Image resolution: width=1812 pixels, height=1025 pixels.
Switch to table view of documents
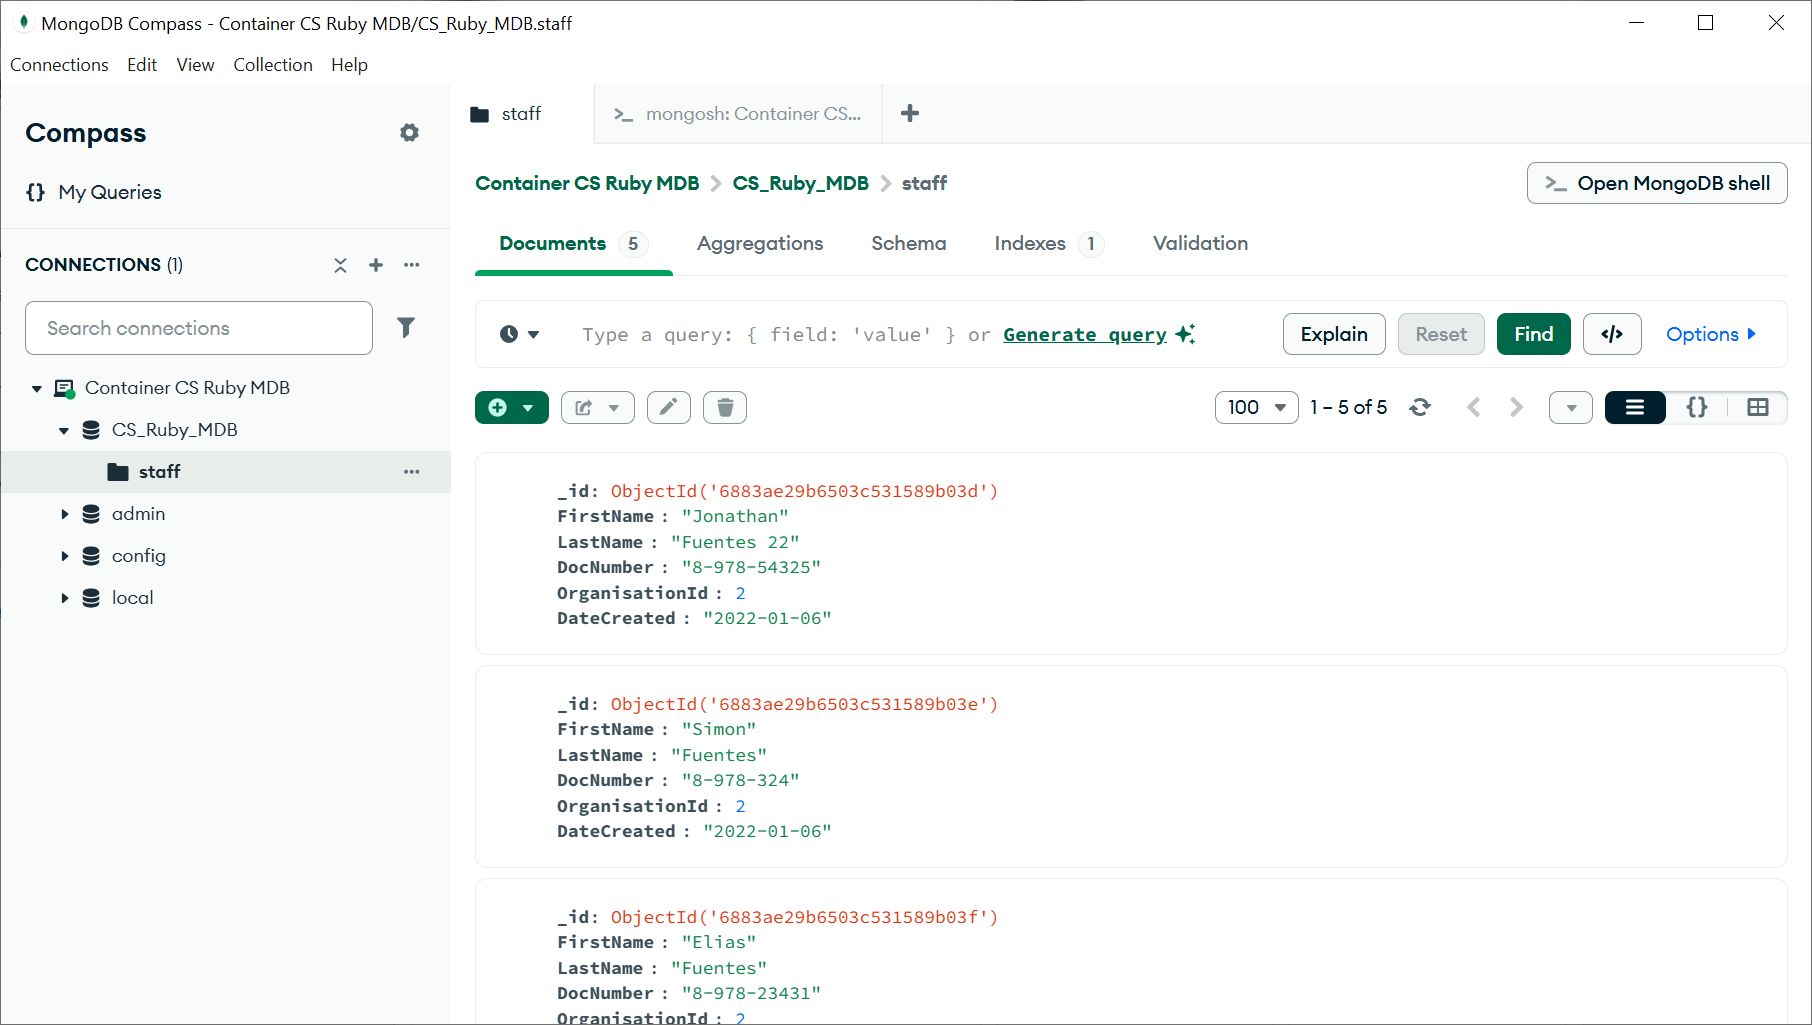click(1757, 407)
